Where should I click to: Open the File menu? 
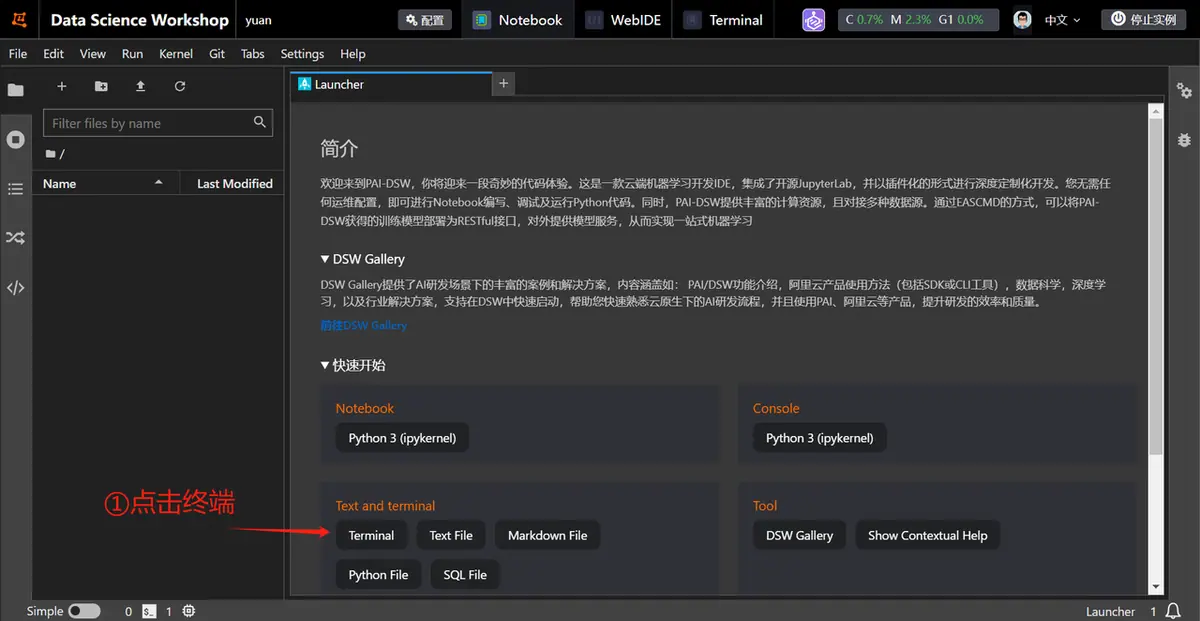tap(18, 54)
